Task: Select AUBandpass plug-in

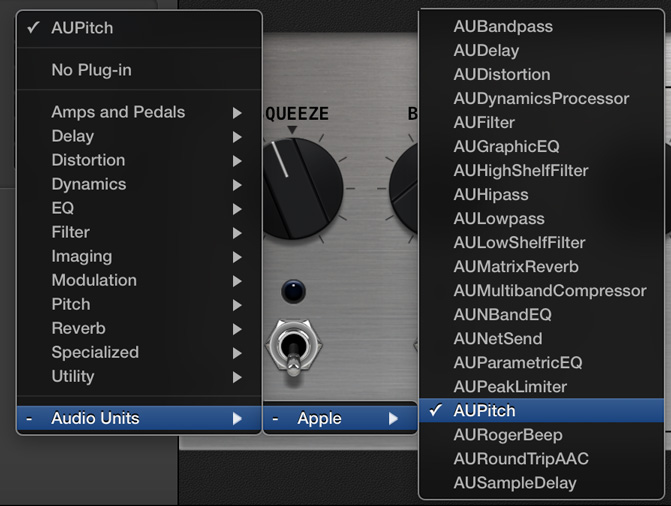Action: [x=541, y=27]
